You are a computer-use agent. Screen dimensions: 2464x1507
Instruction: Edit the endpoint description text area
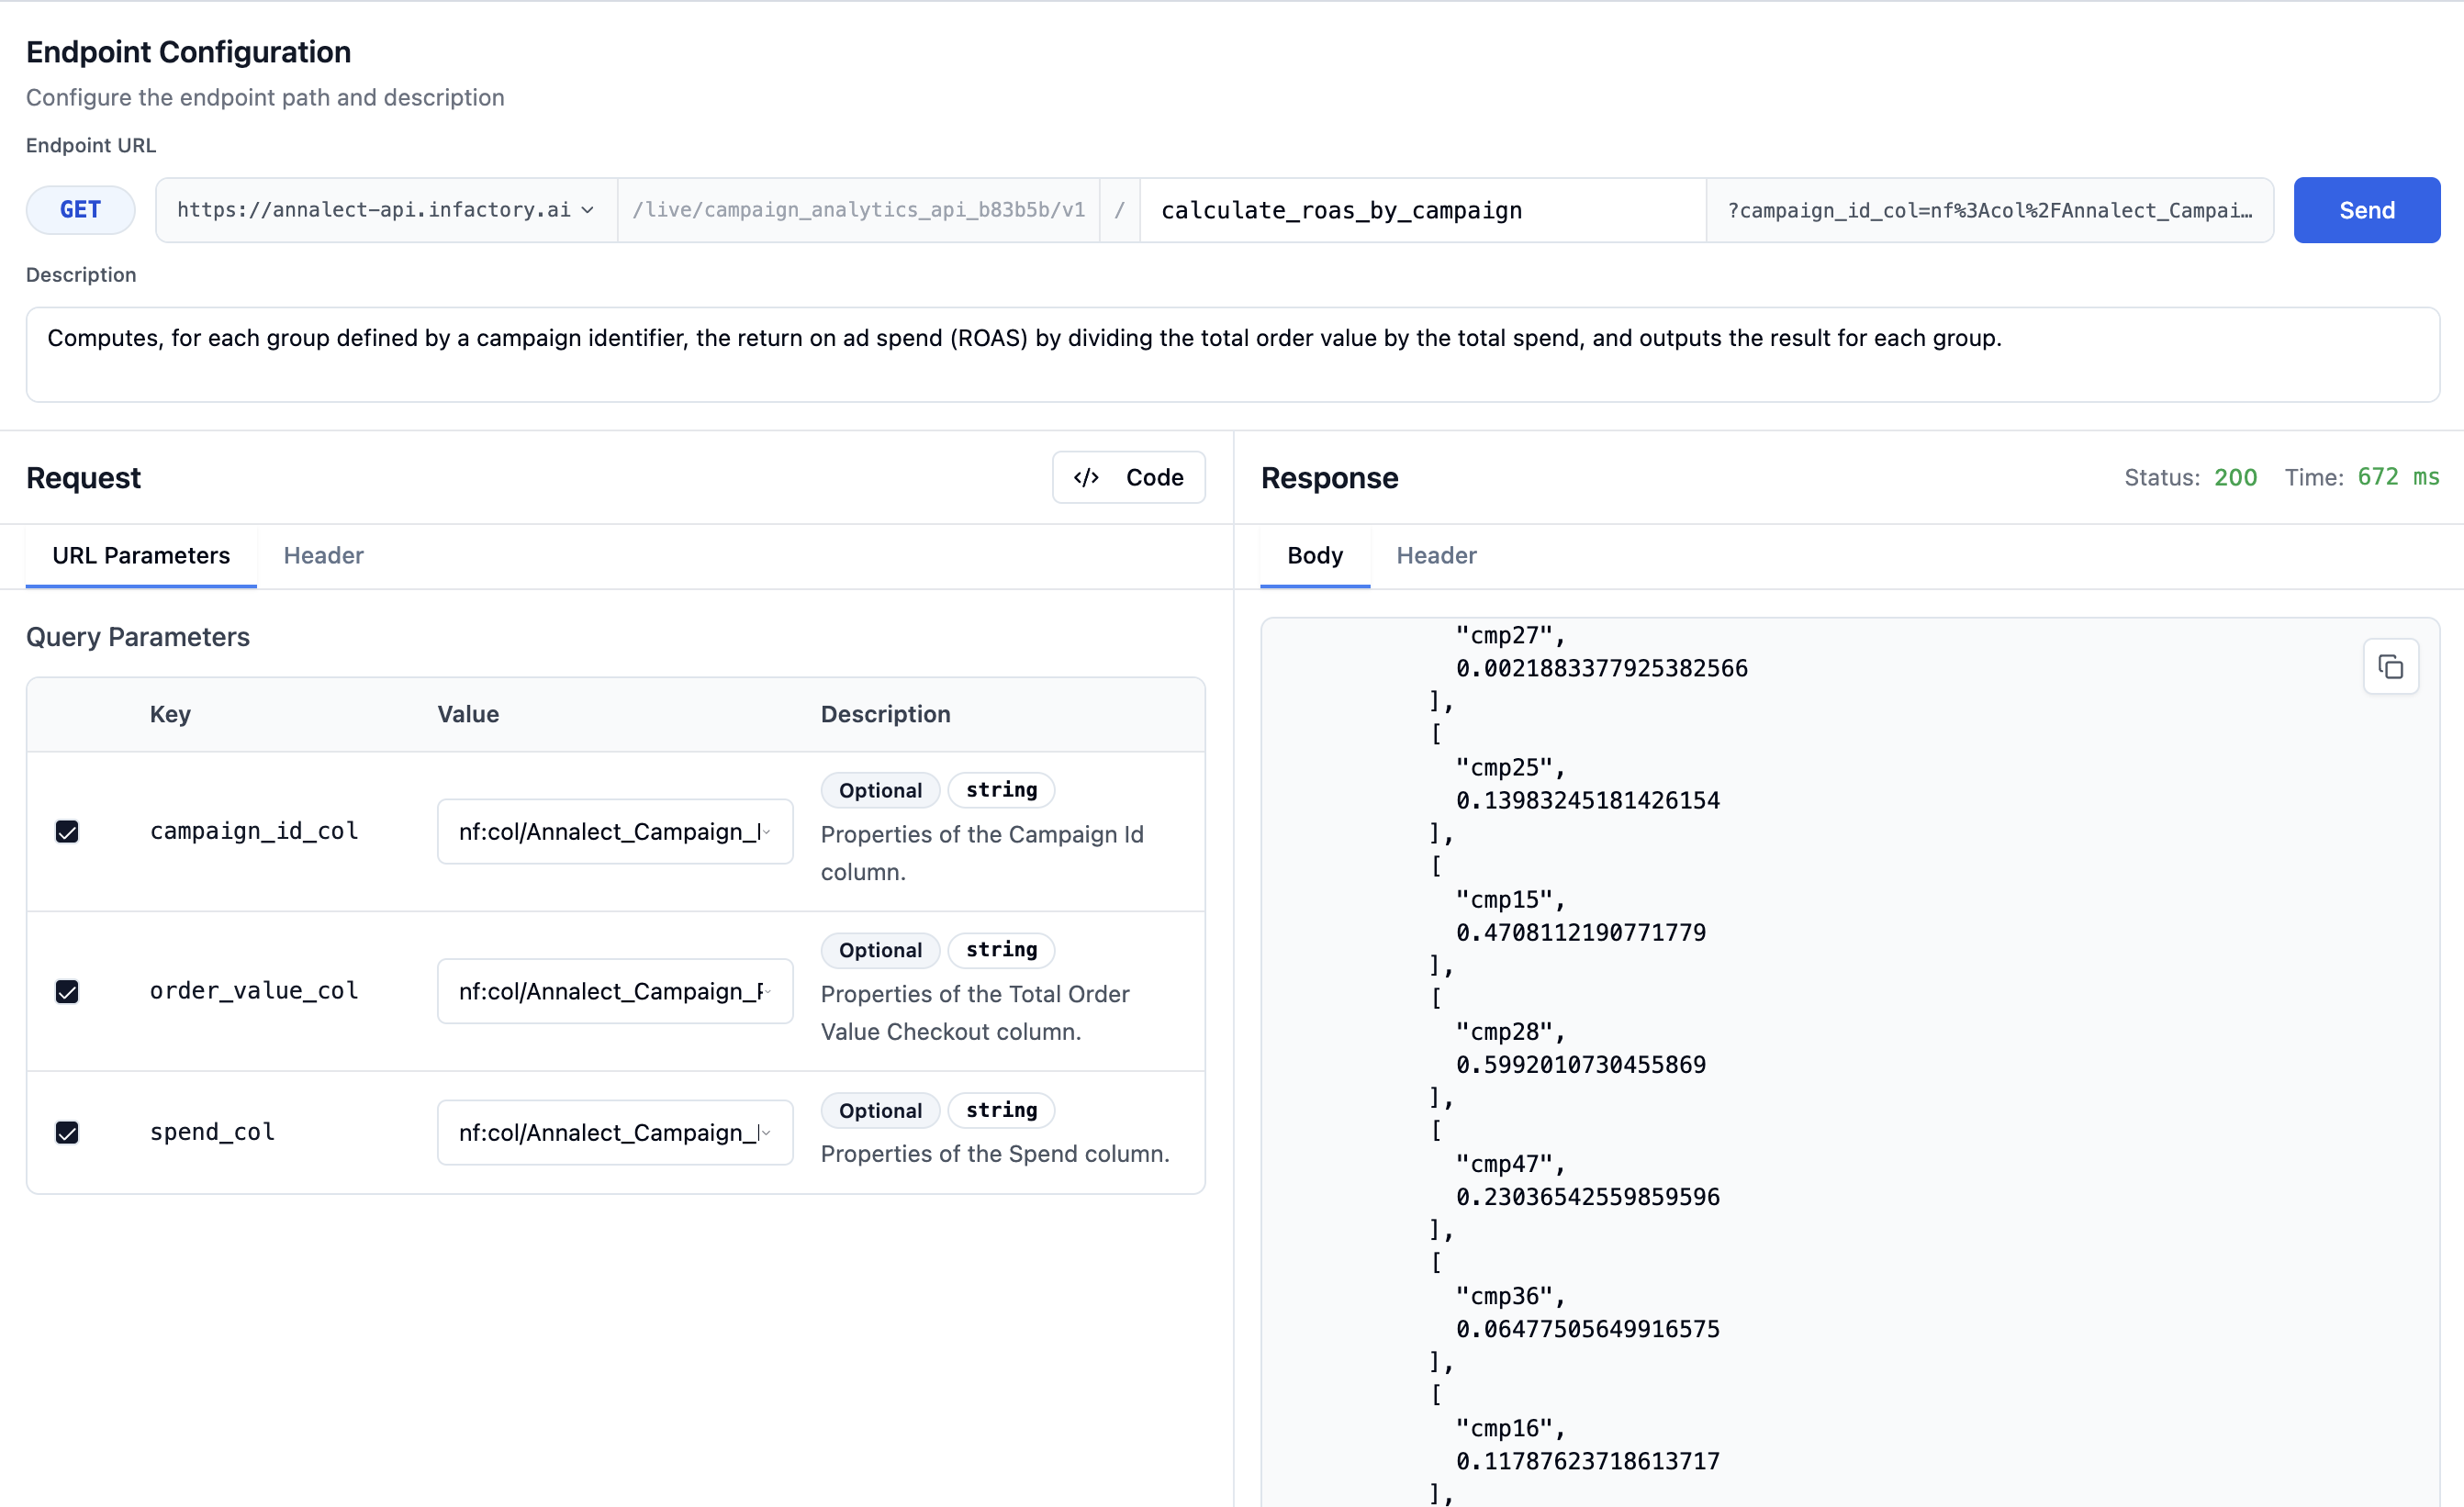tap(1232, 354)
